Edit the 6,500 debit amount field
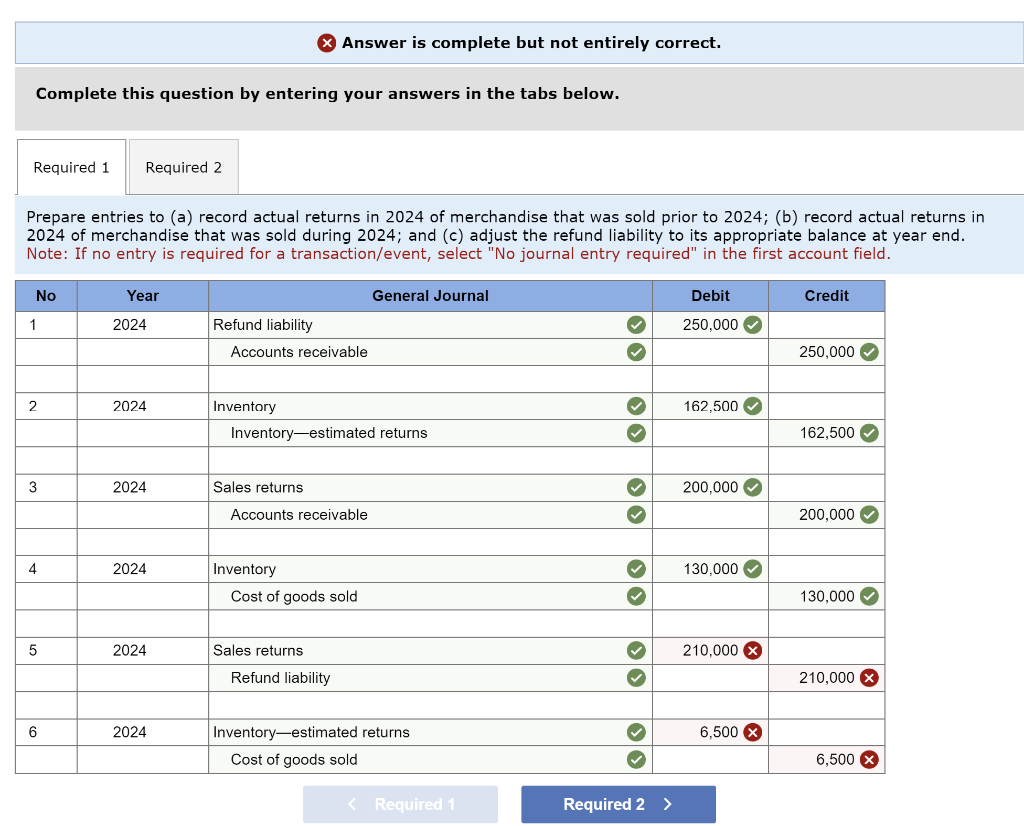 [710, 732]
